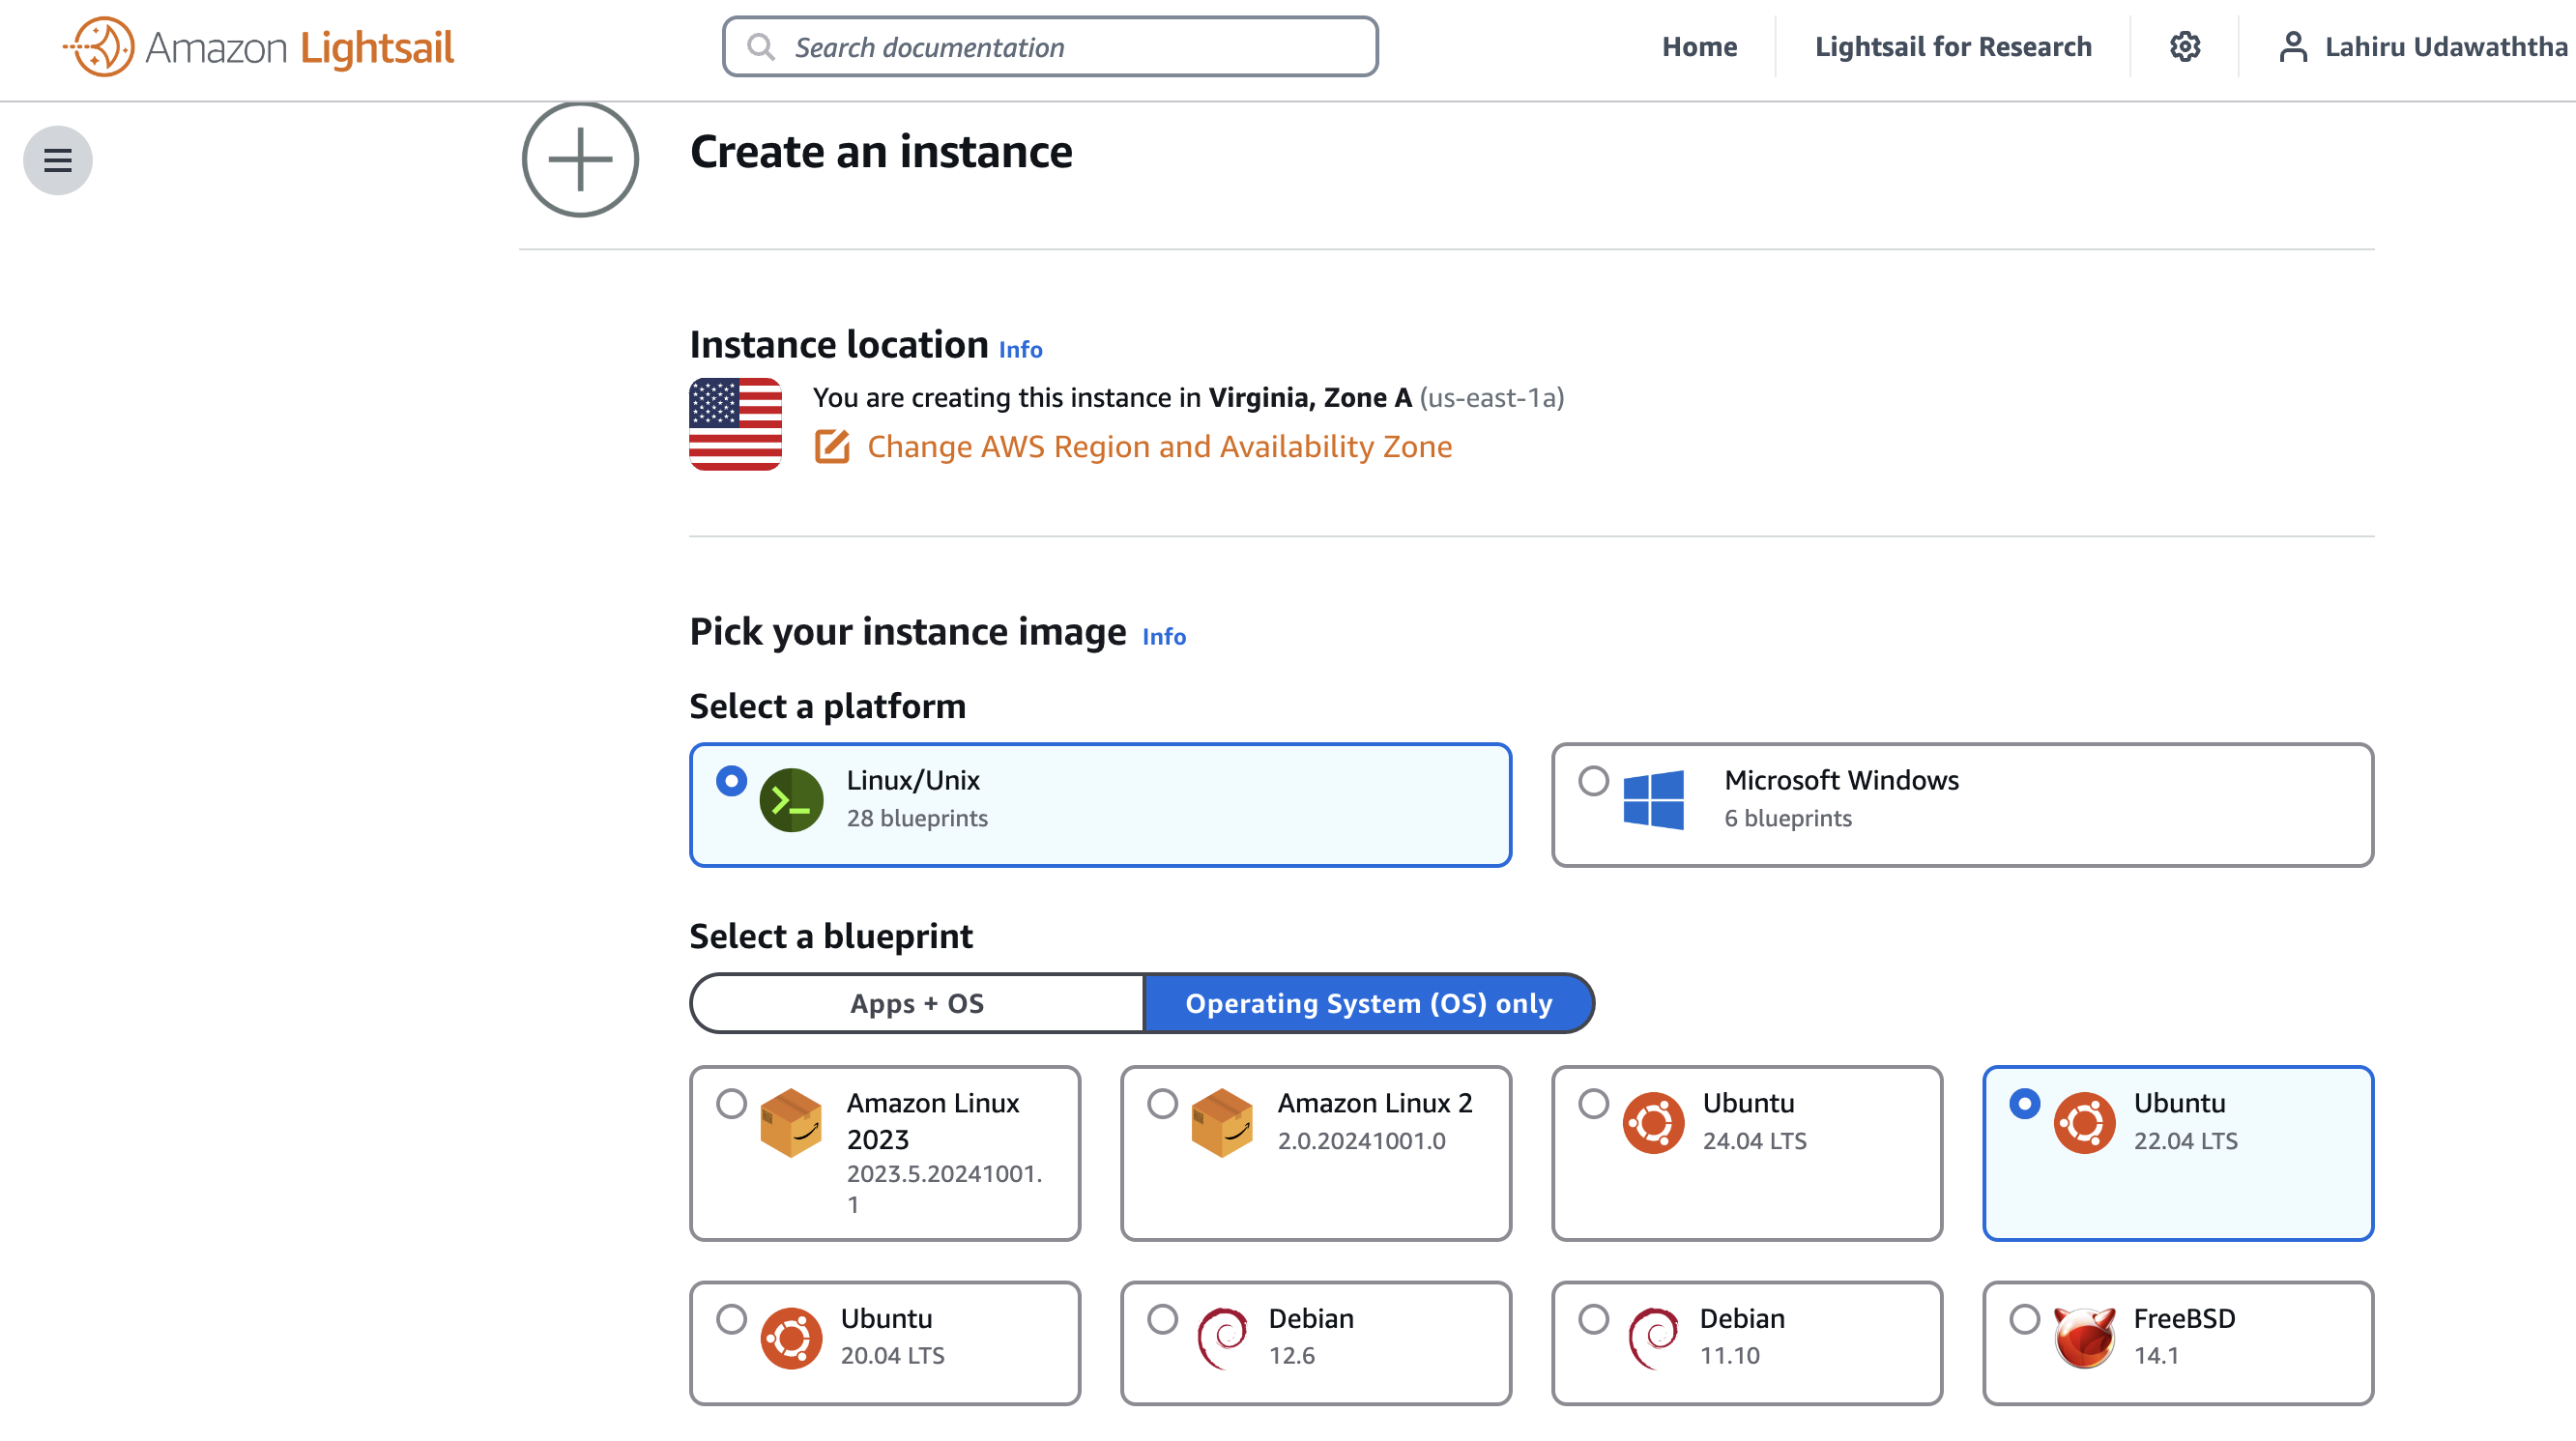Click the Ubuntu logo on the 24.04 LTS card
The image size is (2576, 1441).
pos(1654,1122)
